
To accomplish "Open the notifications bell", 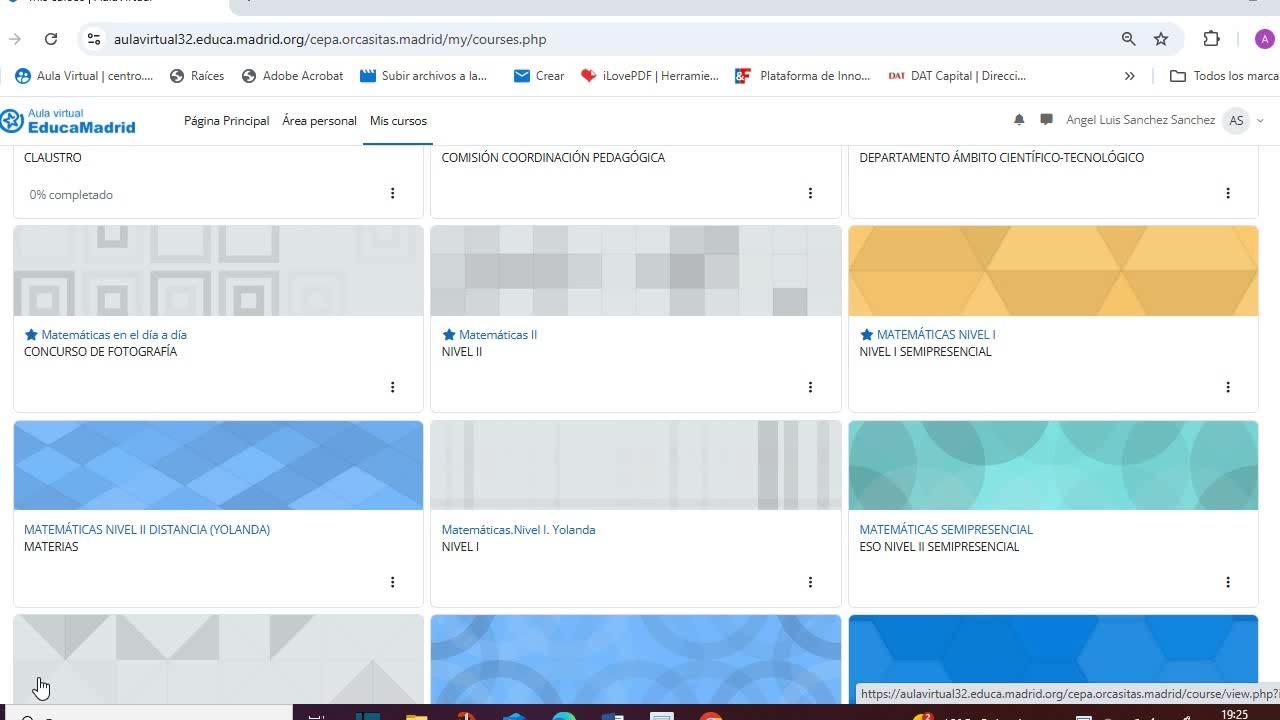I will 1019,120.
